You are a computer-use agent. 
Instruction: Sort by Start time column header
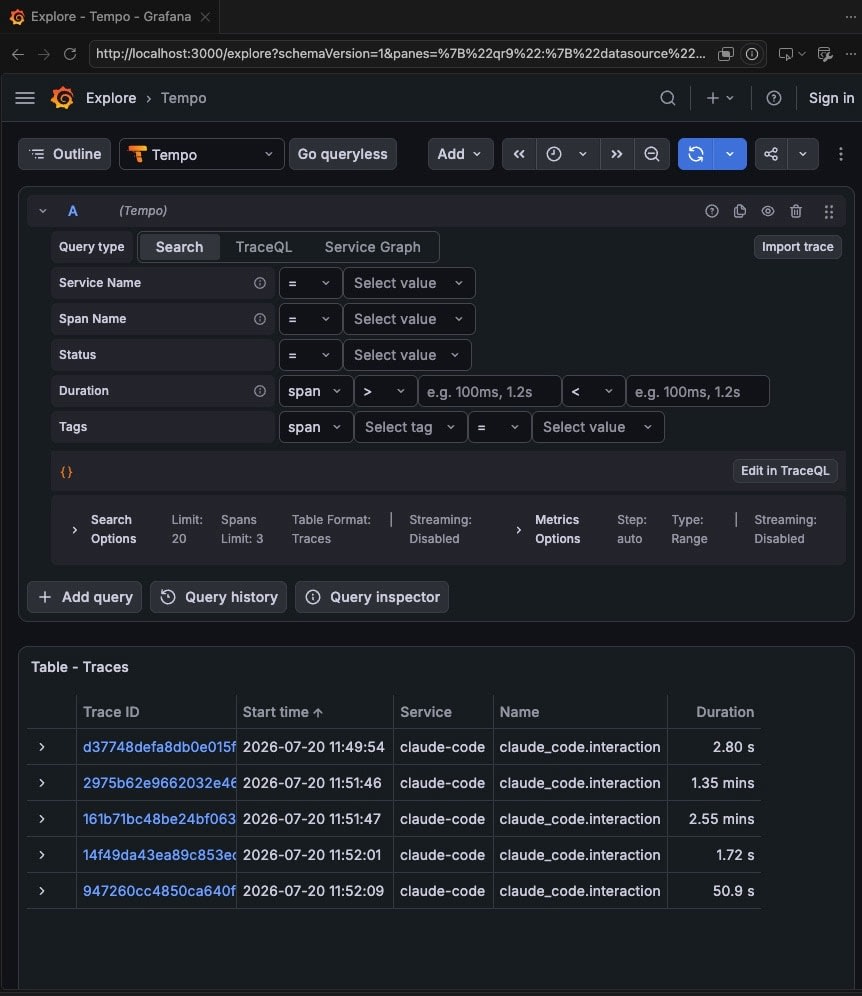tap(283, 712)
